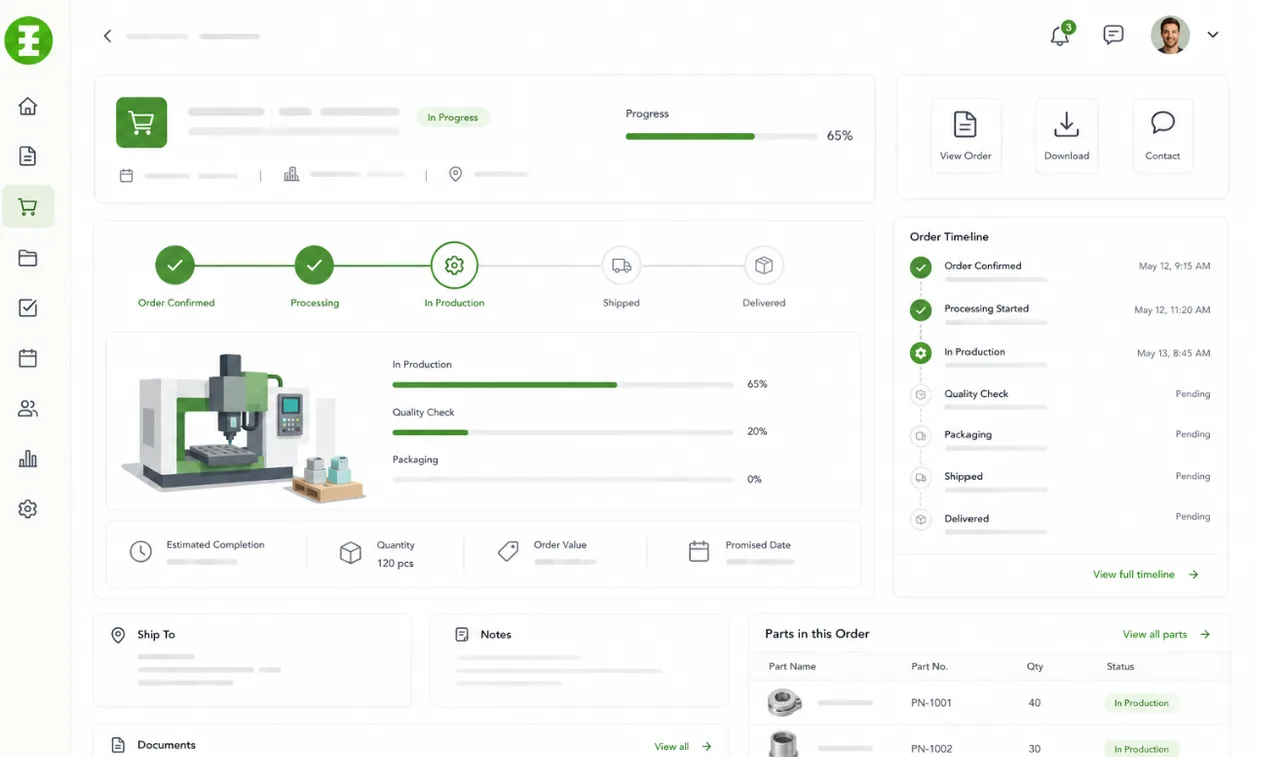Click the May 12, 9:15 AM timestamp

pos(1174,267)
